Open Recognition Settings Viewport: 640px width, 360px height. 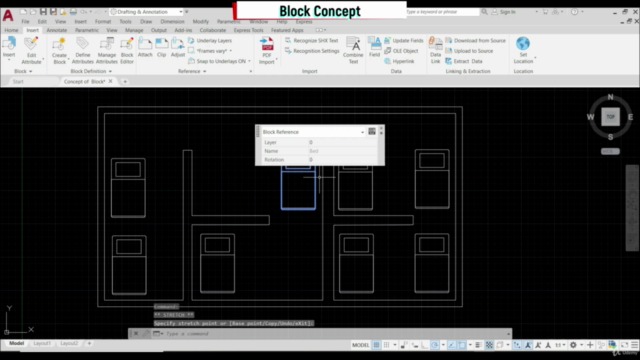tap(312, 51)
